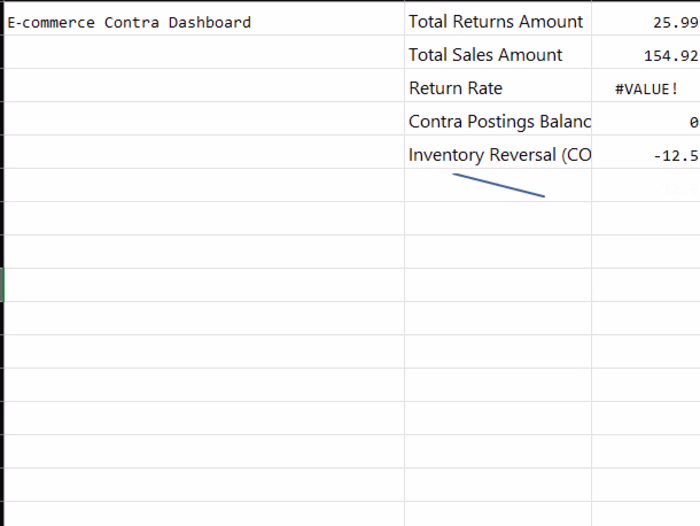The height and width of the screenshot is (526, 700).
Task: Select the blank cell left of Inventory Reversal
Action: click(204, 155)
